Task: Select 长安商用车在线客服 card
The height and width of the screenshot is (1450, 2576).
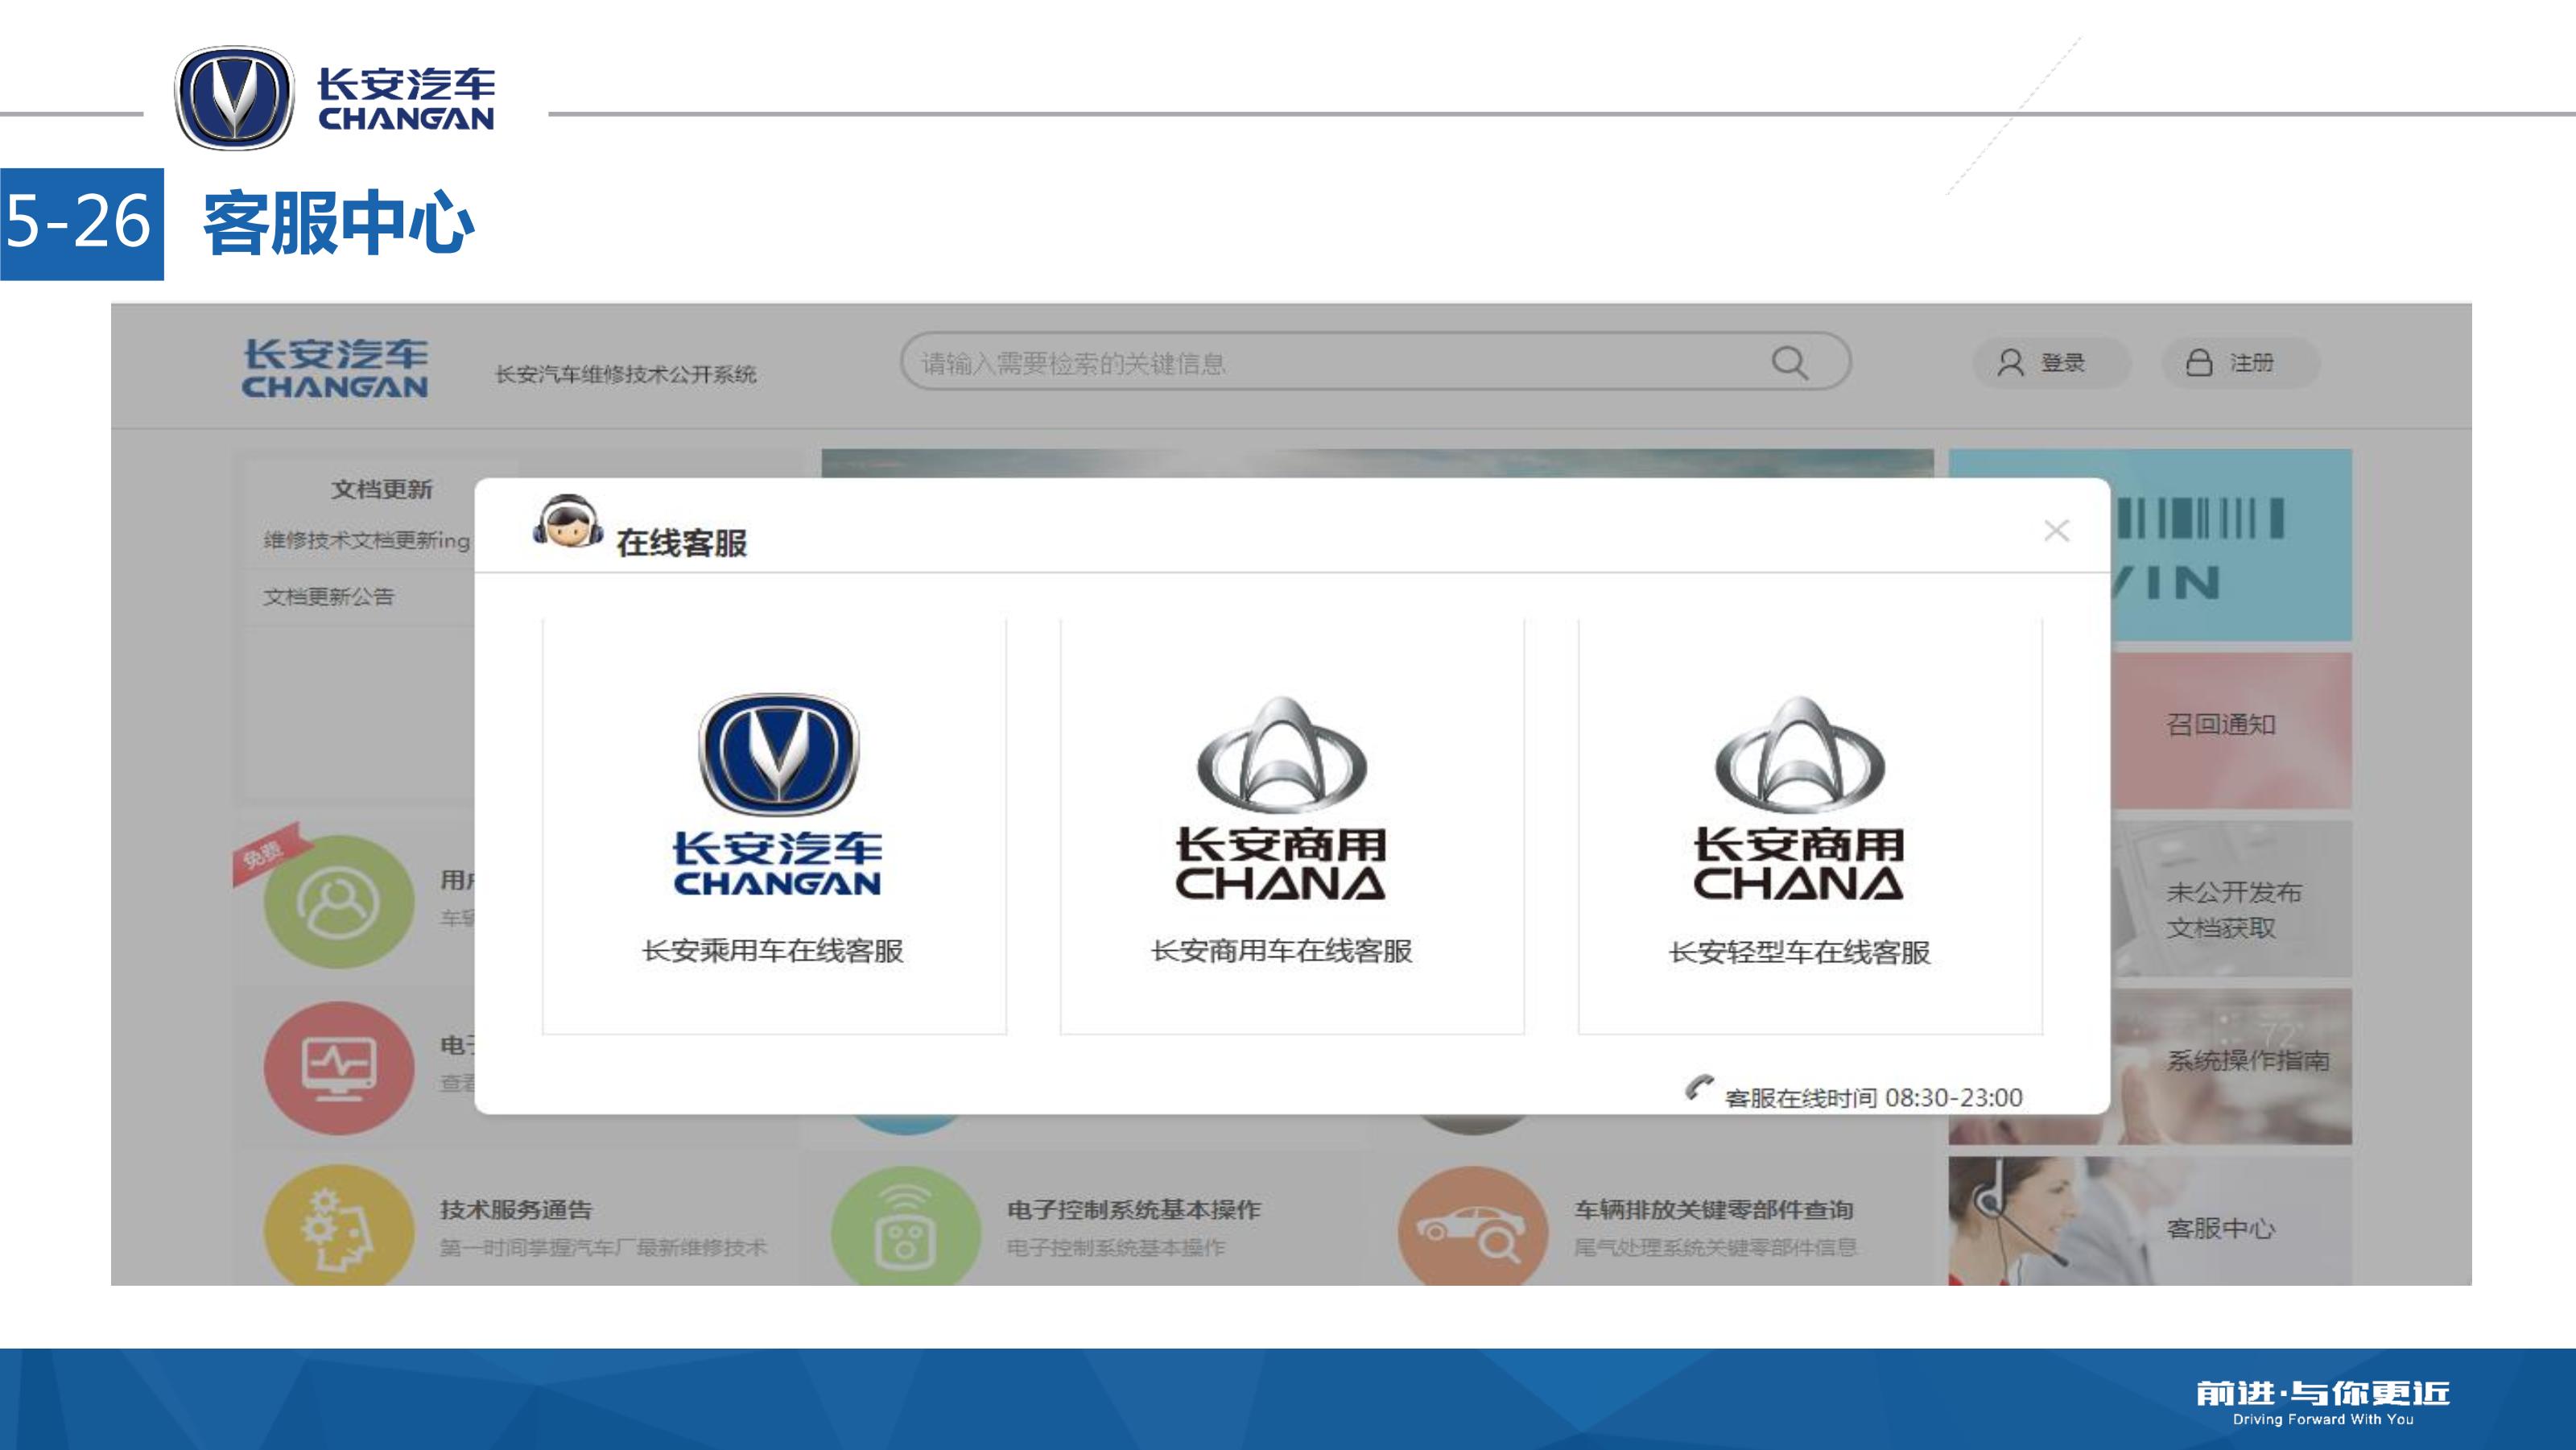Action: (1291, 827)
